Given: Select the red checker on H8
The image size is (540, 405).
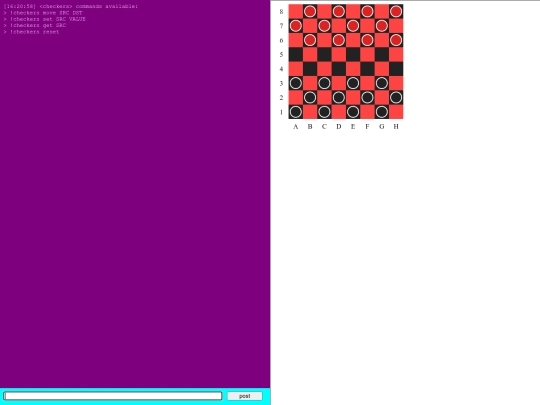Looking at the screenshot, I should tap(396, 11).
